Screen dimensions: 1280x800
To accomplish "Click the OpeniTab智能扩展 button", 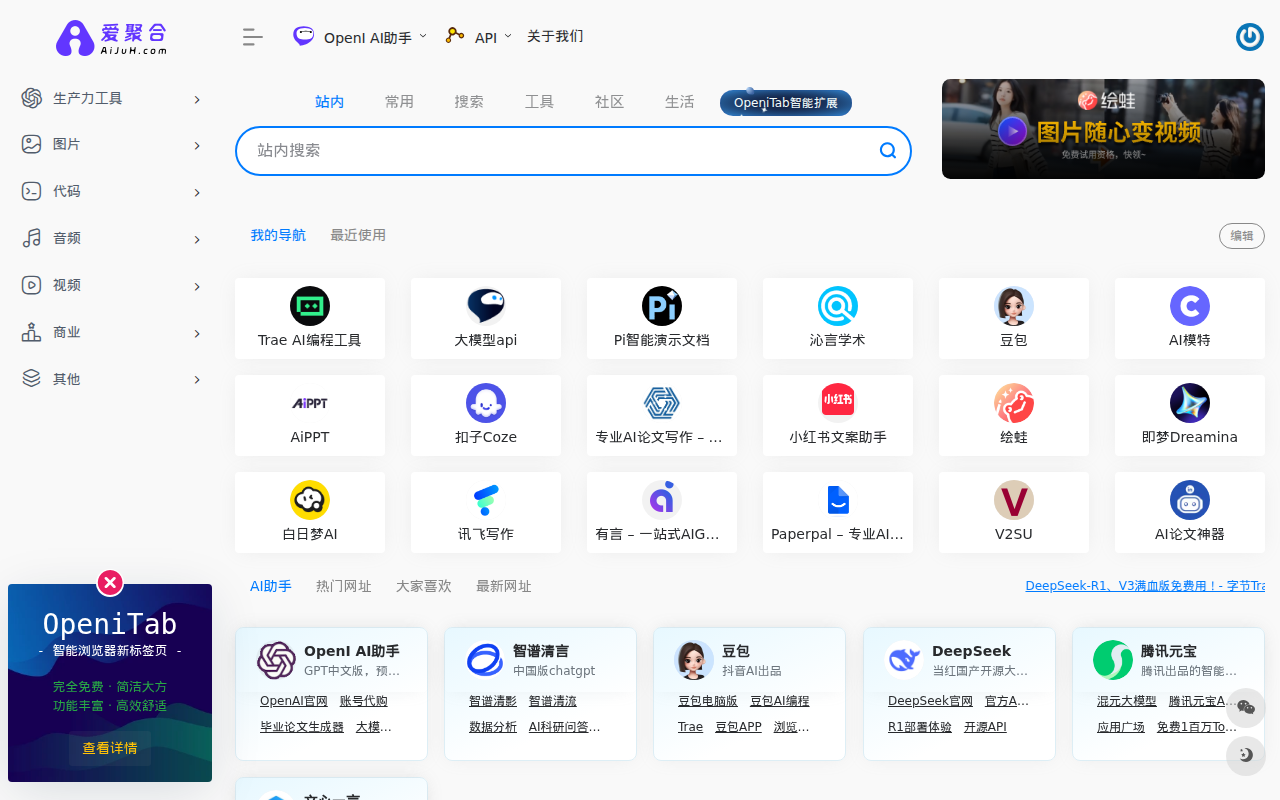I will 786,103.
